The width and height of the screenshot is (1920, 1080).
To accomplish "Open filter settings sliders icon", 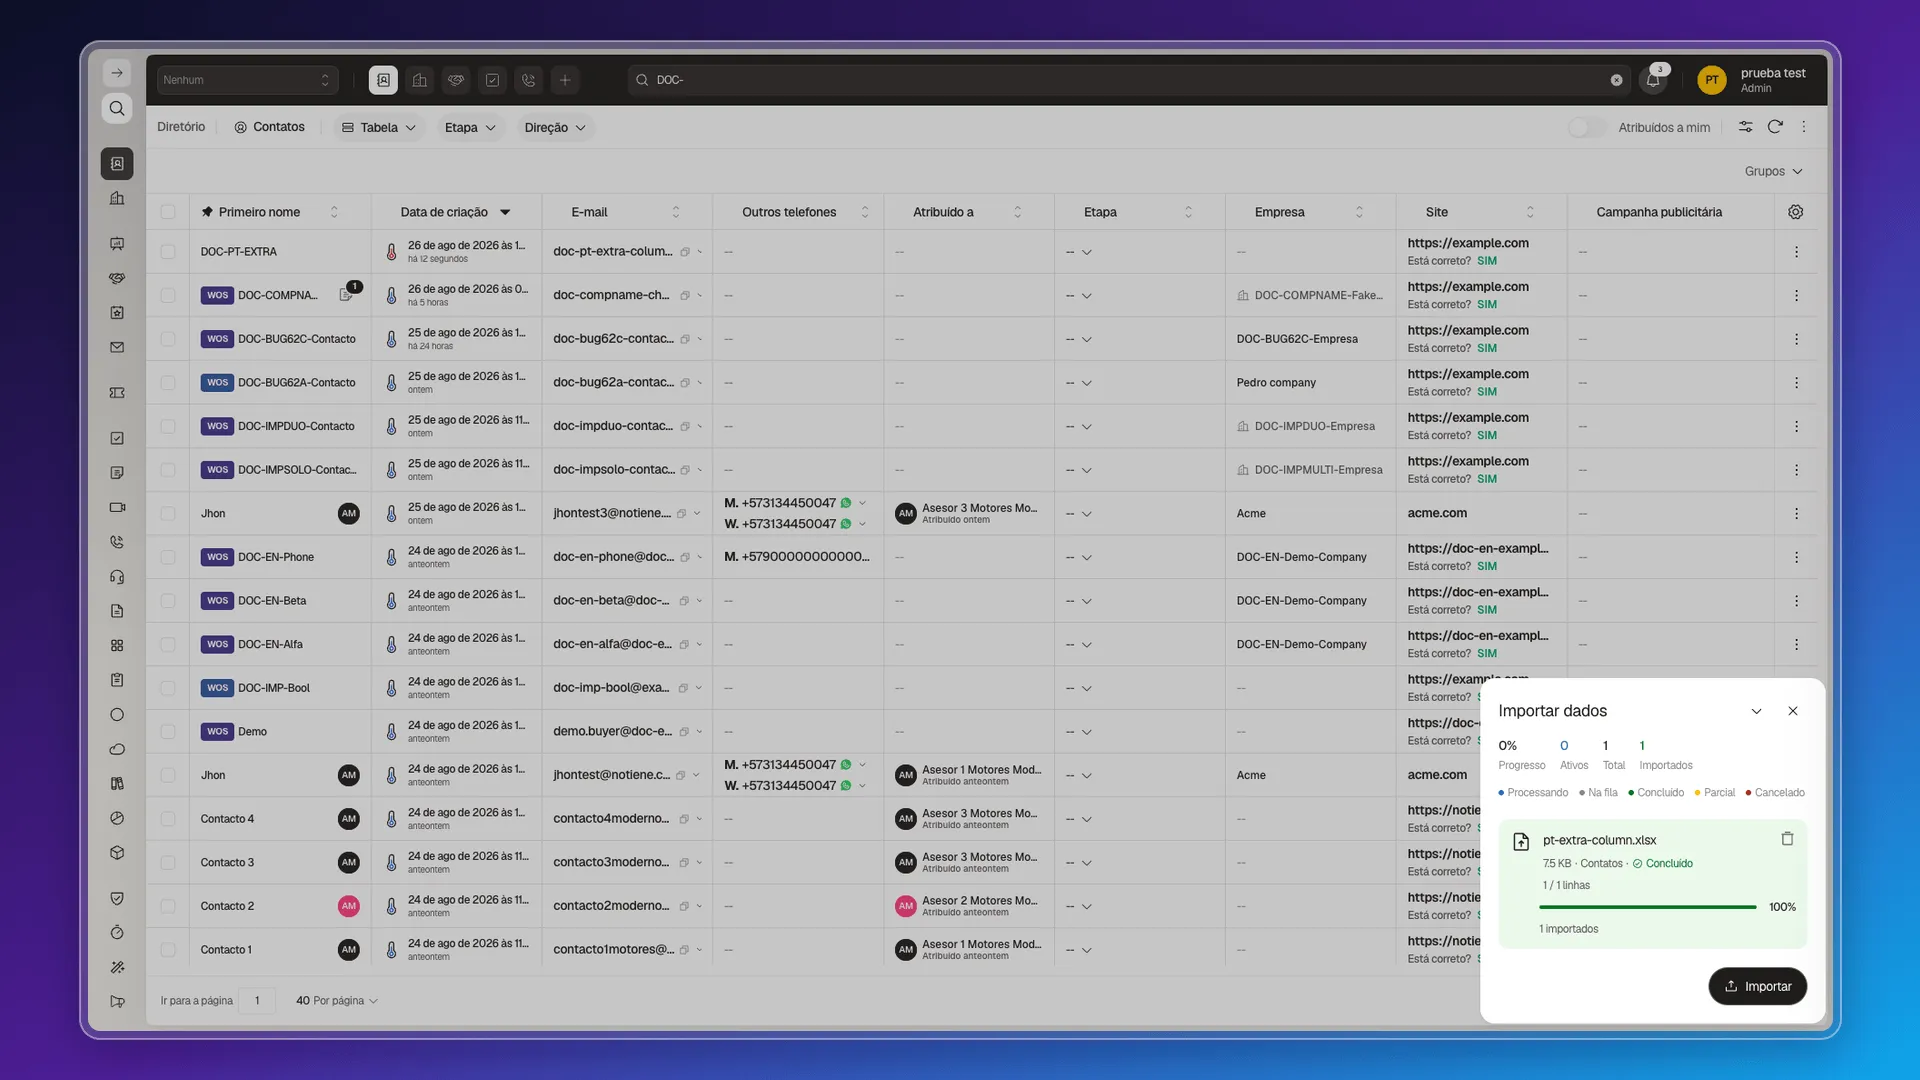I will 1745,127.
